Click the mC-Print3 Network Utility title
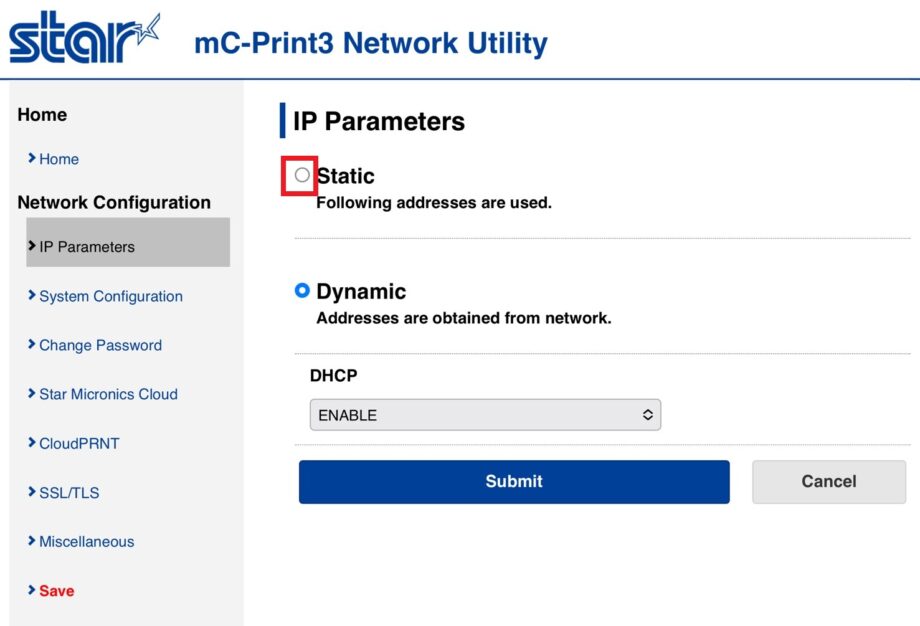Viewport: 920px width, 626px height. point(370,44)
